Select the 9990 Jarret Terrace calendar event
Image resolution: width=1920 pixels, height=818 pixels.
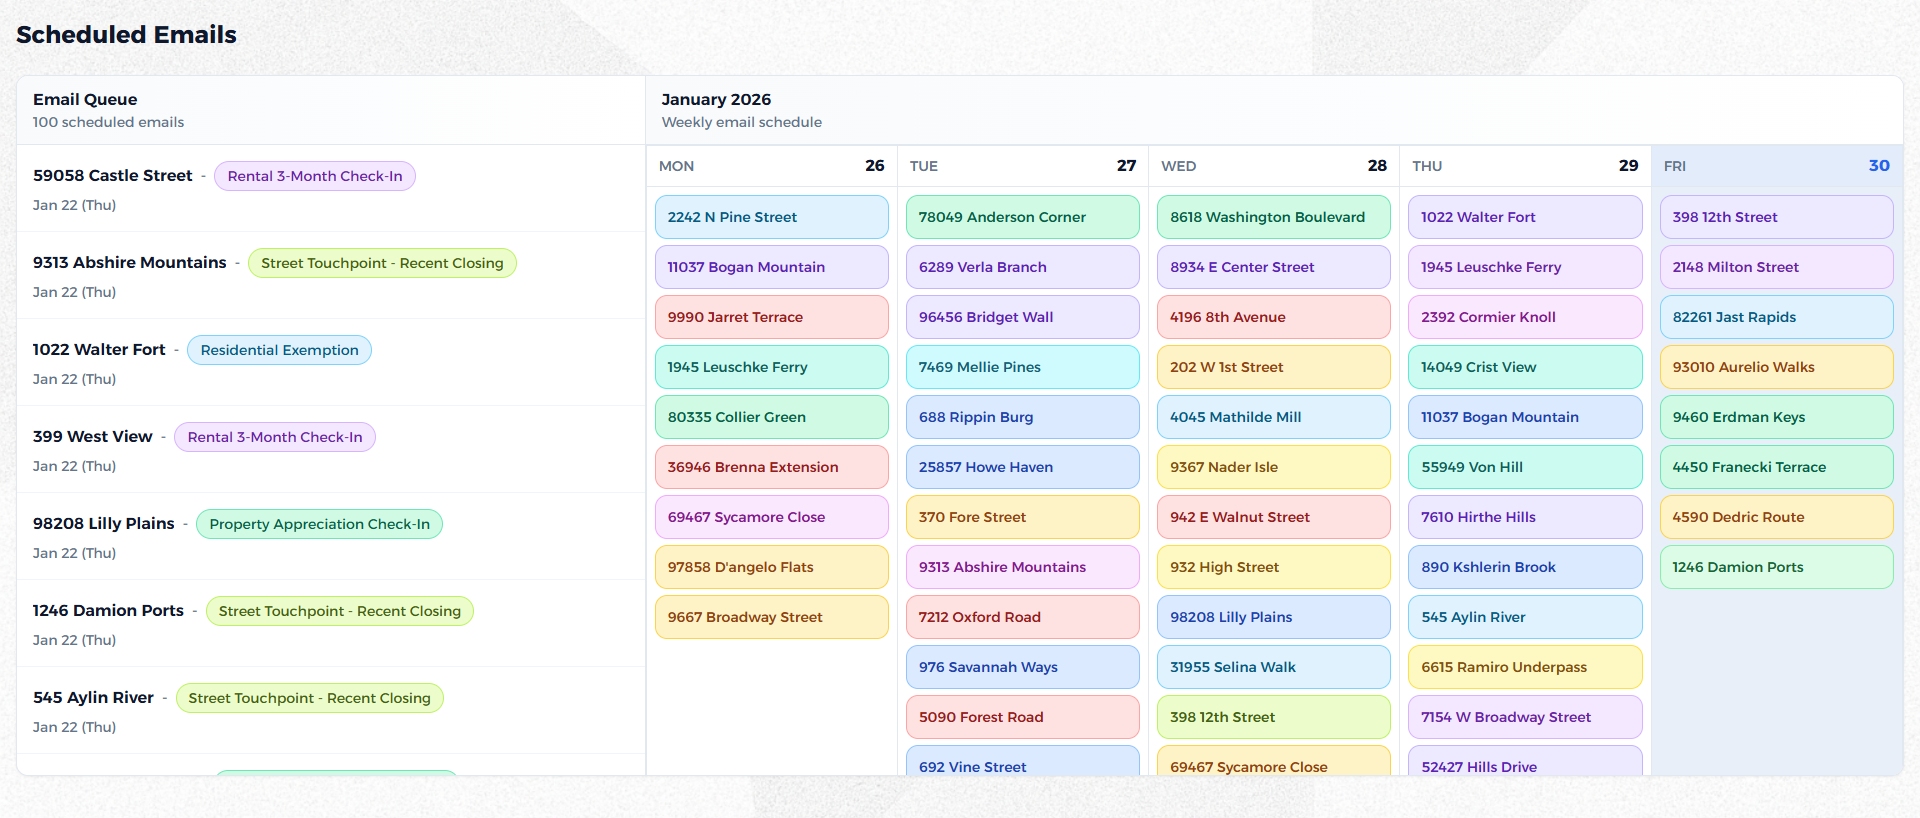[x=771, y=317]
